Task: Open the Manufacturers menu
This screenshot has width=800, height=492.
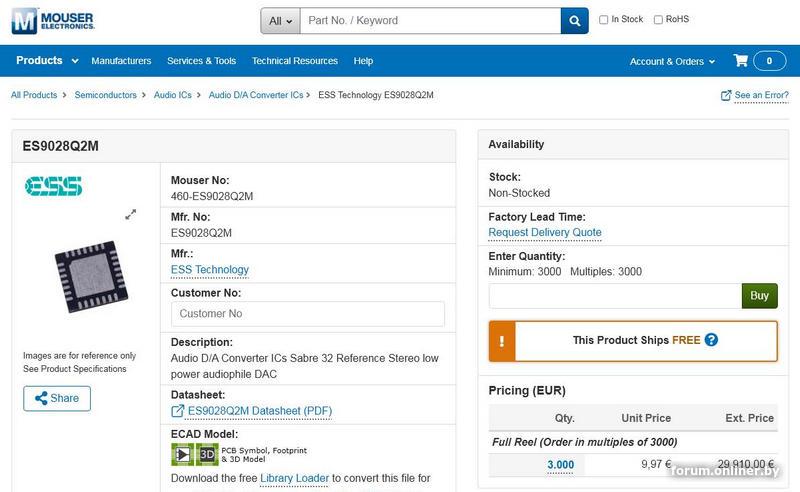Action: [121, 61]
